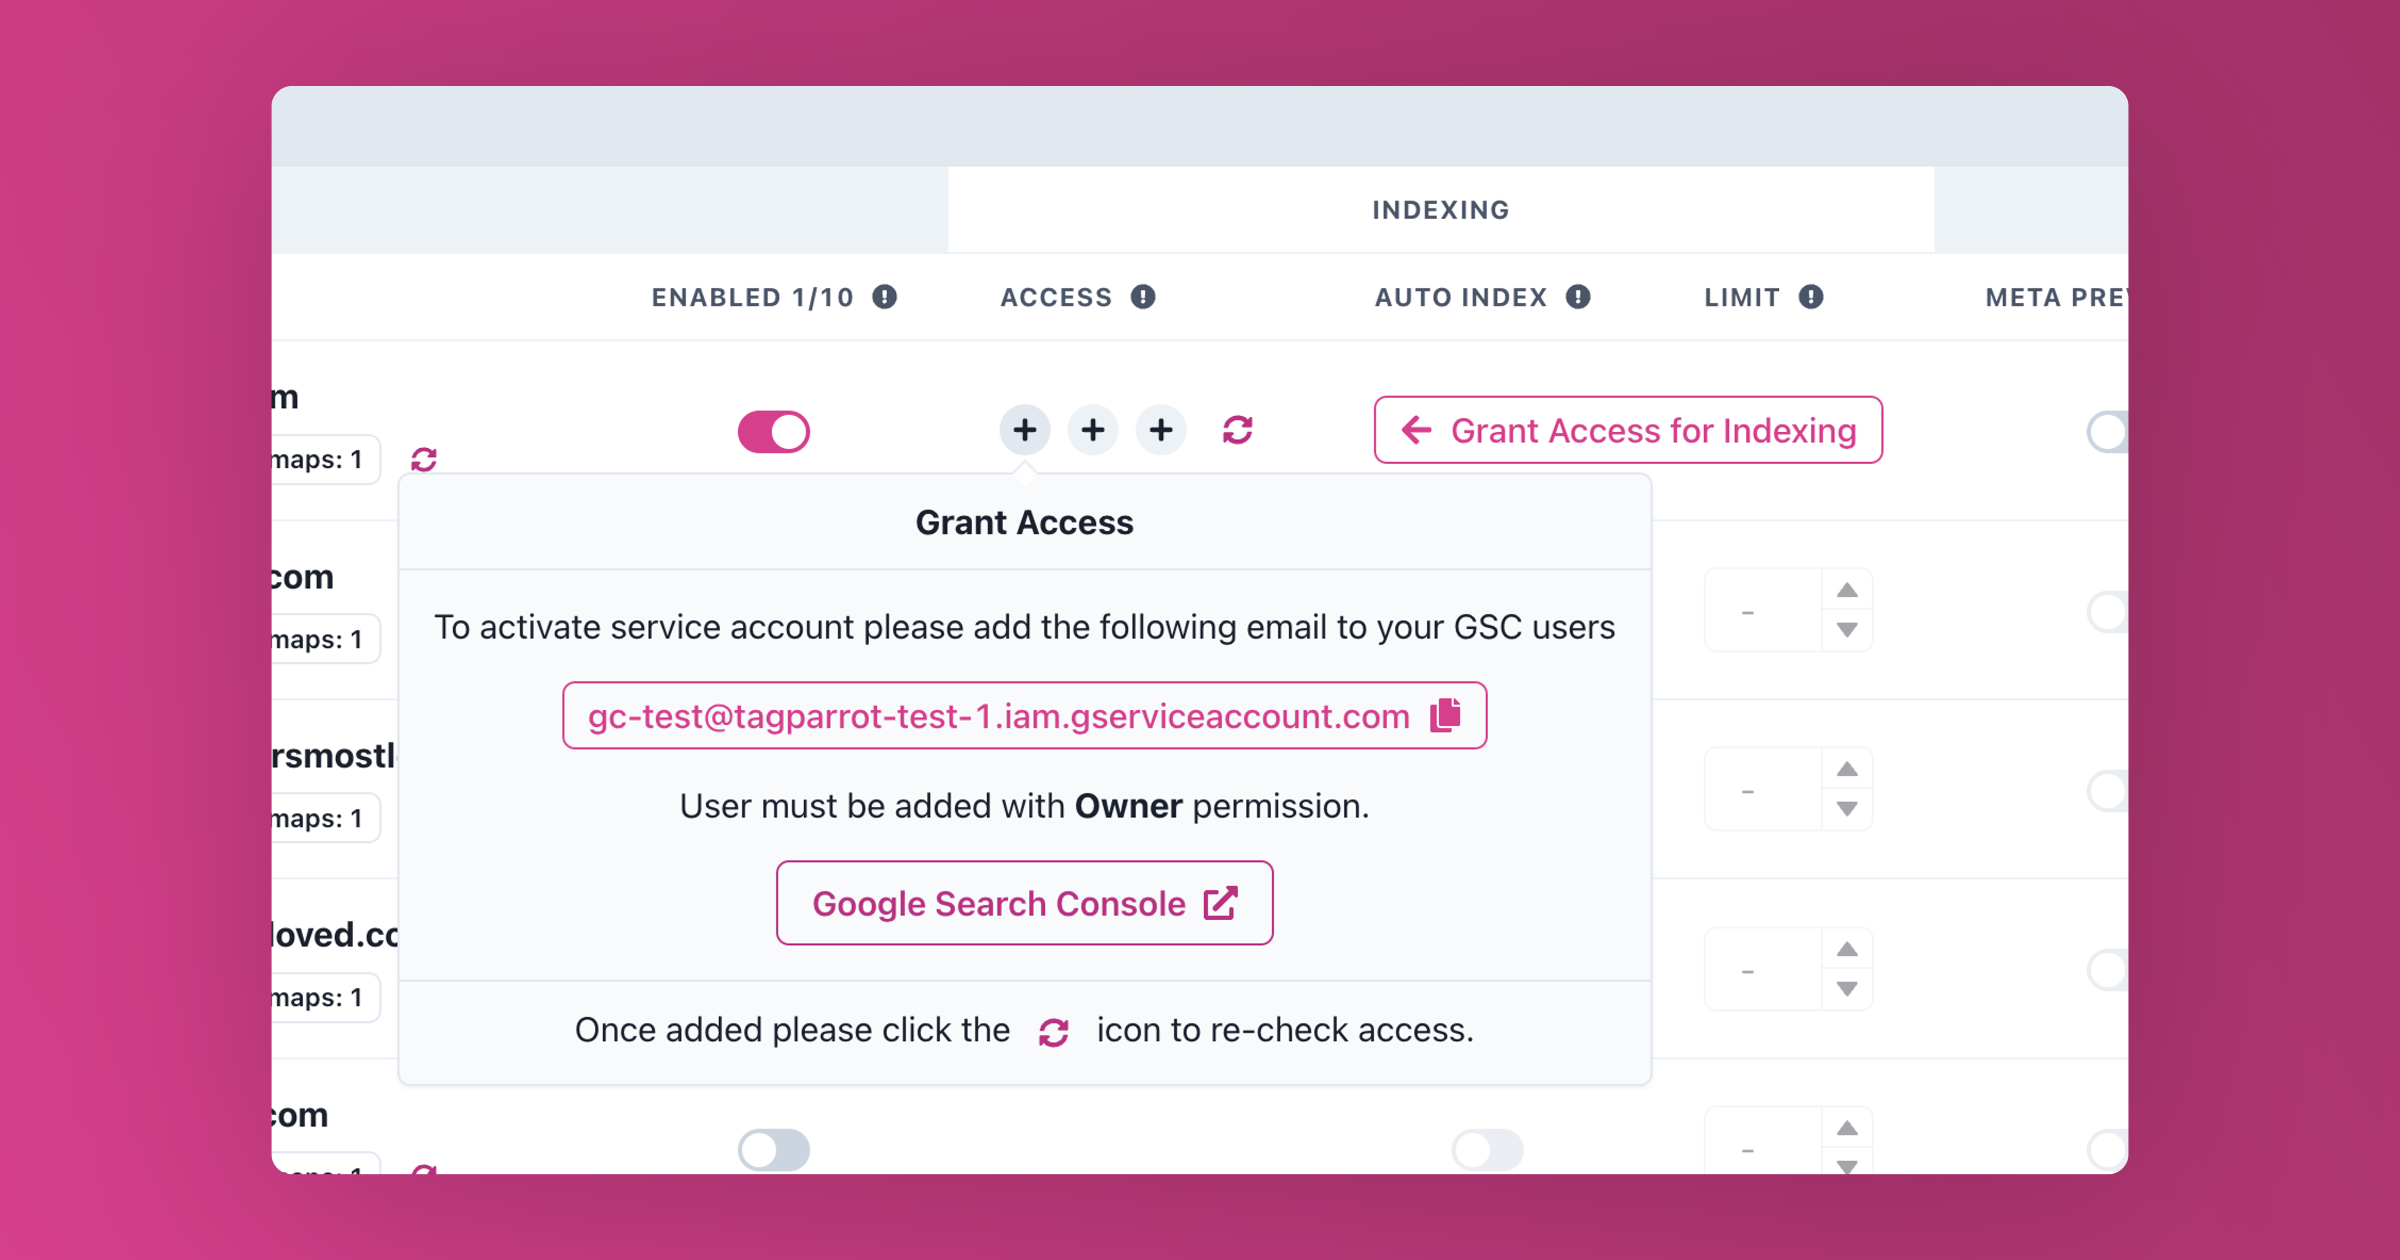Click the second plus icon in toolbar
2400x1260 pixels.
click(1092, 428)
